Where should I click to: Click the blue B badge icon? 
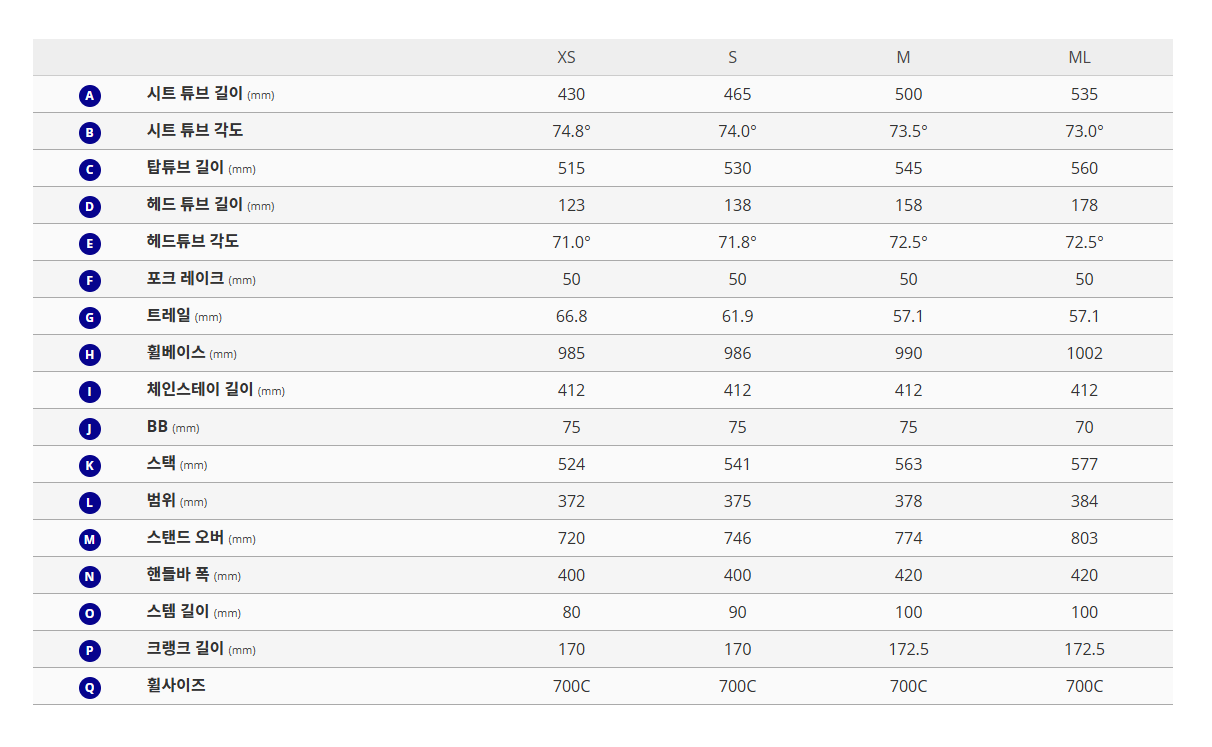click(x=90, y=133)
